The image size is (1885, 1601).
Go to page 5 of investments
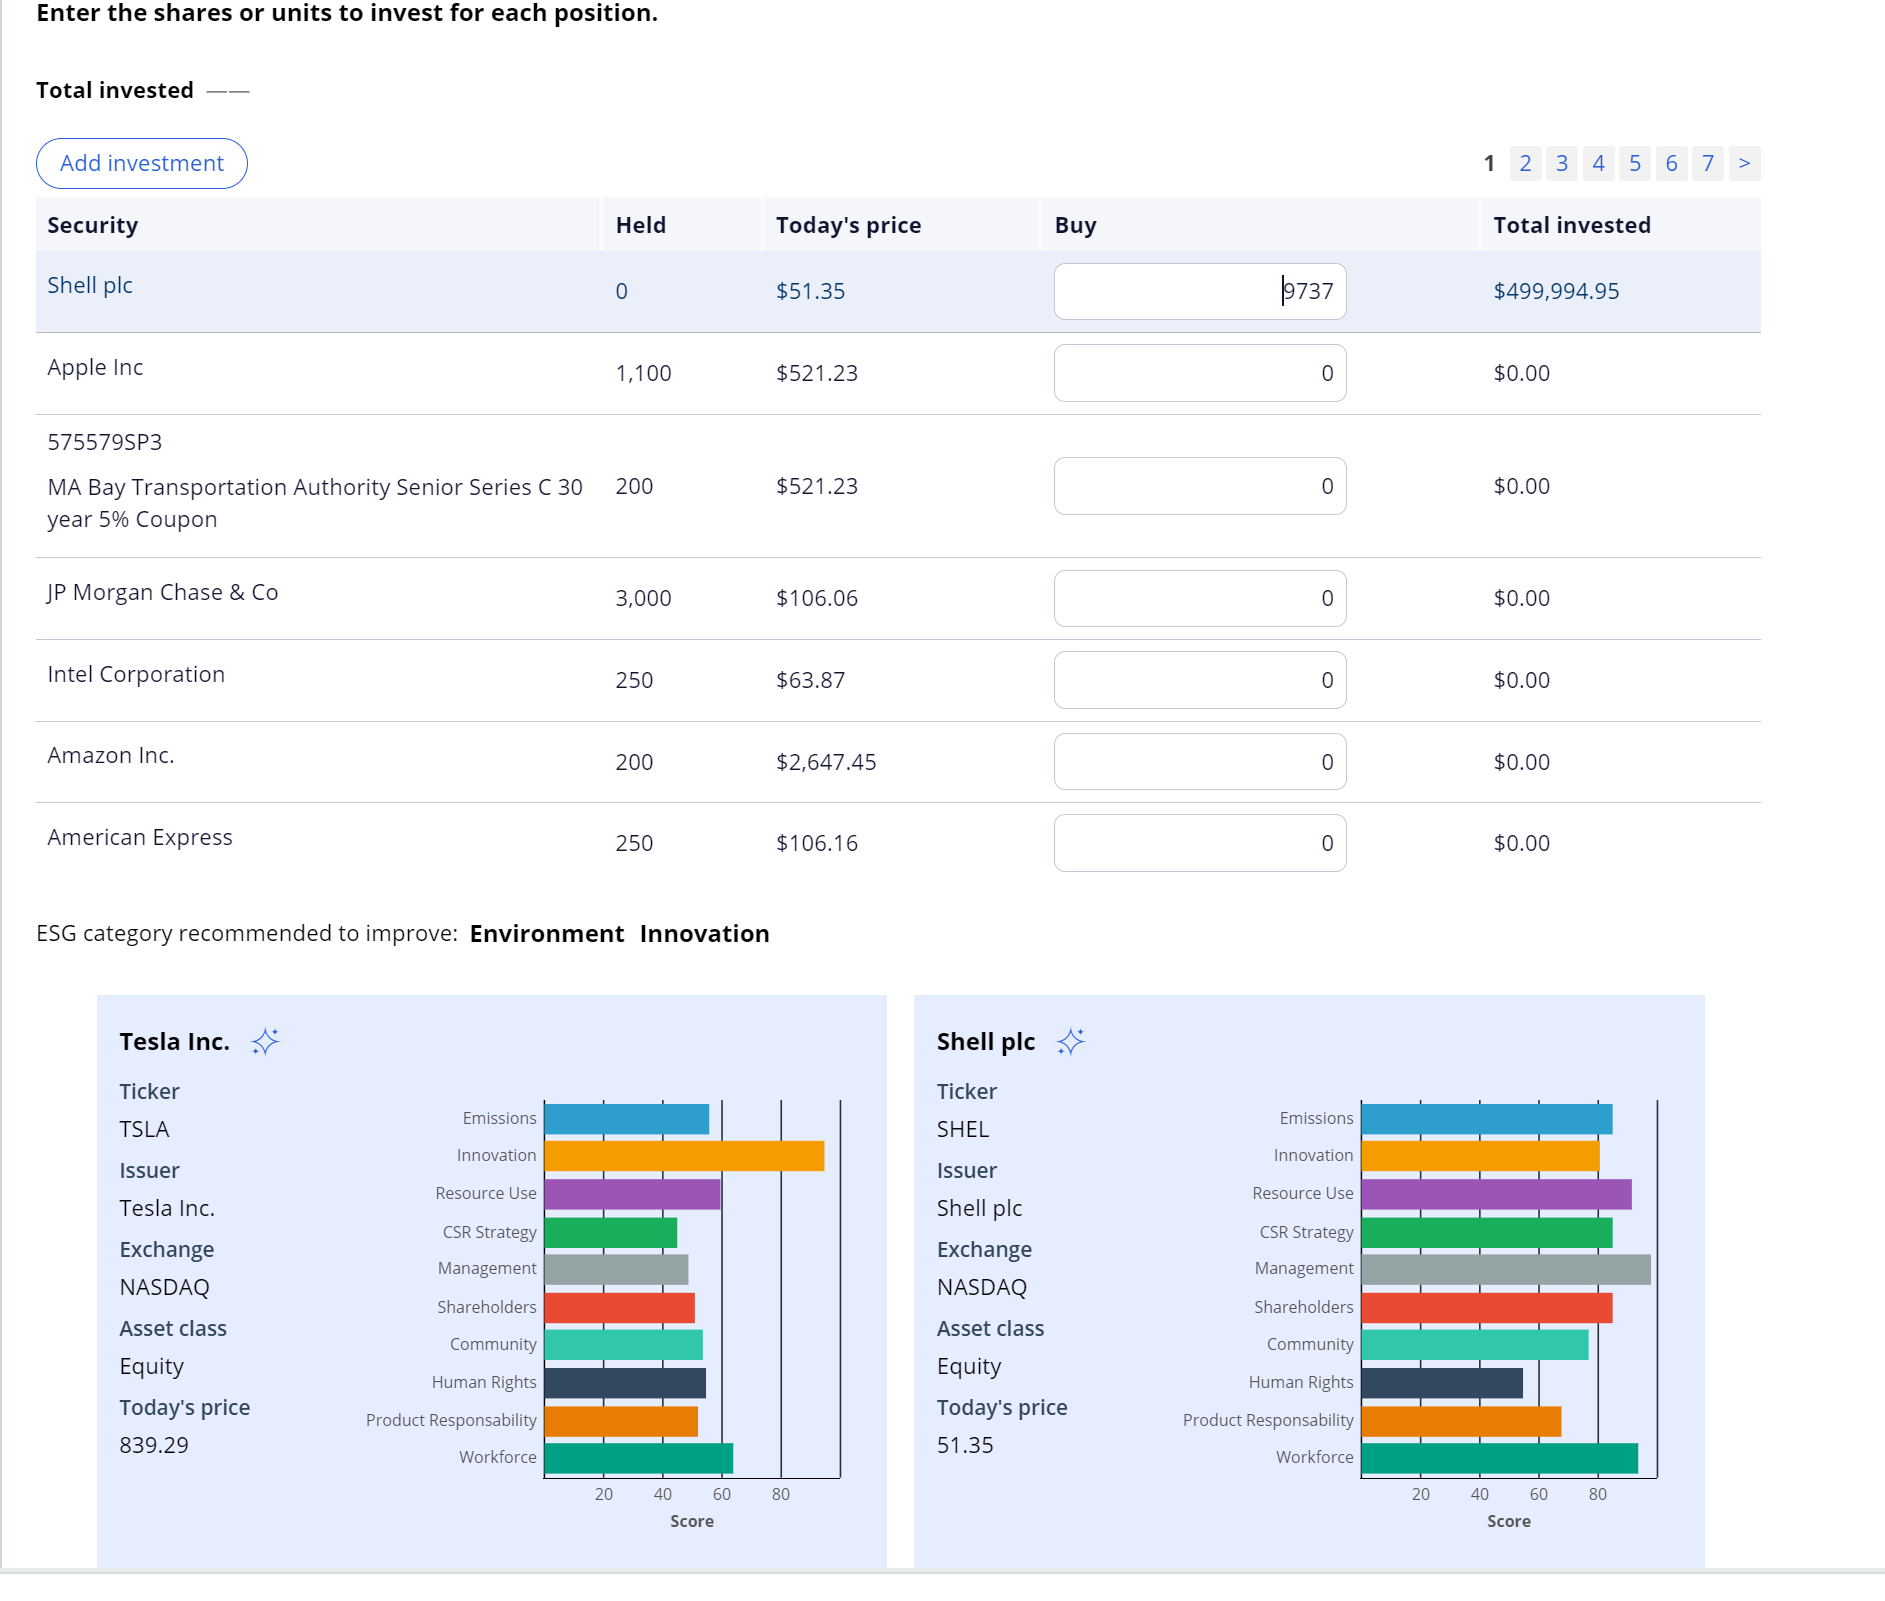tap(1635, 163)
